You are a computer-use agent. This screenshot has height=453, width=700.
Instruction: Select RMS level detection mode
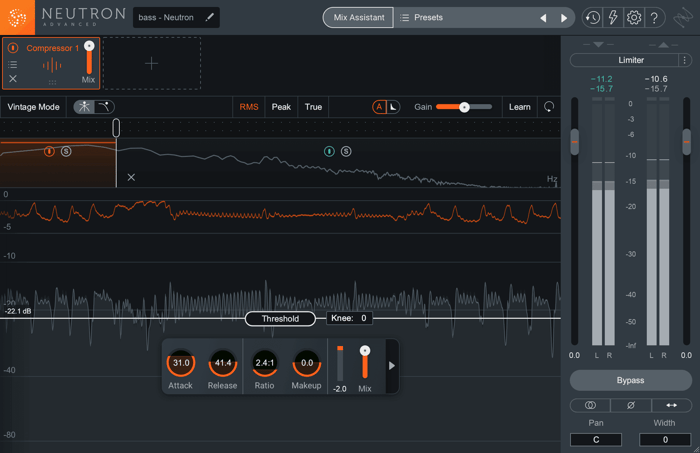(249, 107)
